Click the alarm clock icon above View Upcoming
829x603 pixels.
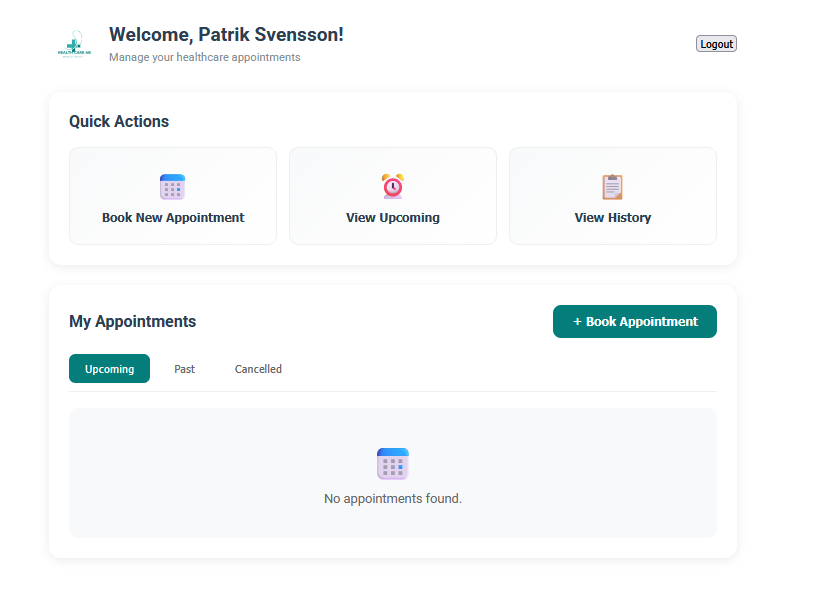coord(392,186)
